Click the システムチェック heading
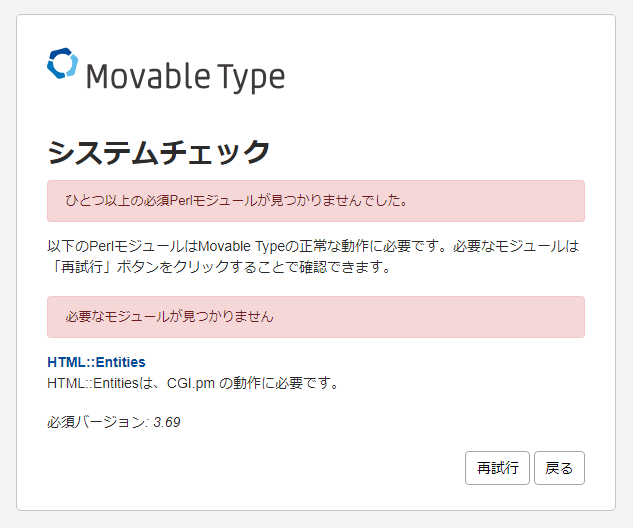This screenshot has height=528, width=633. tap(158, 153)
